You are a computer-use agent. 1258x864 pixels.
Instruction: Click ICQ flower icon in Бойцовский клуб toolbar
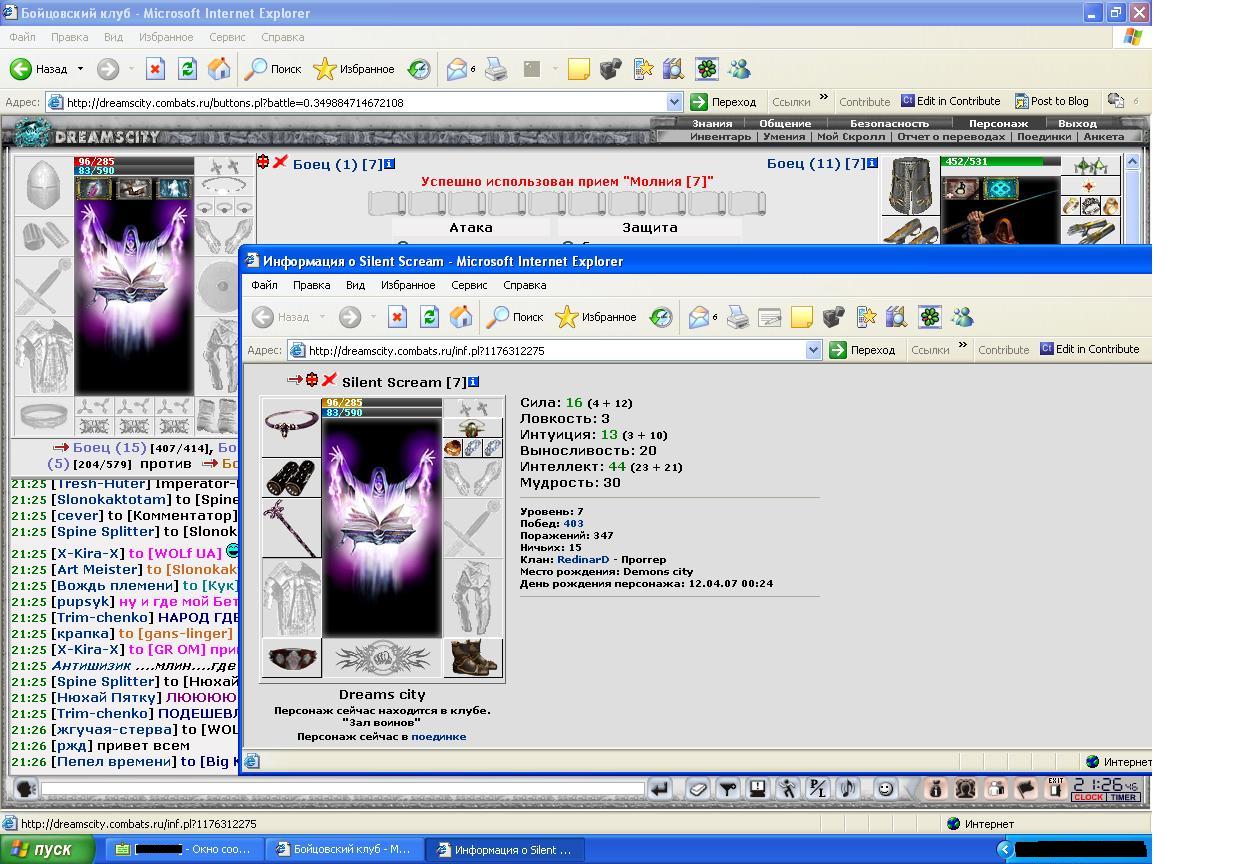(707, 69)
